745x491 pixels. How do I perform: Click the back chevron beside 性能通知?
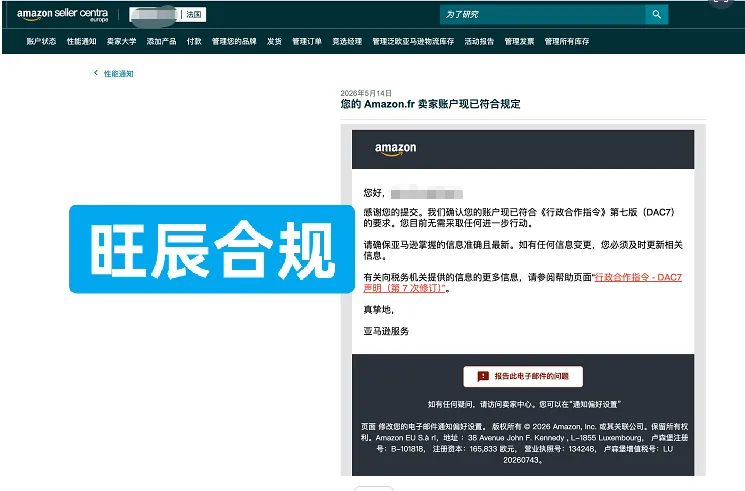(x=96, y=73)
